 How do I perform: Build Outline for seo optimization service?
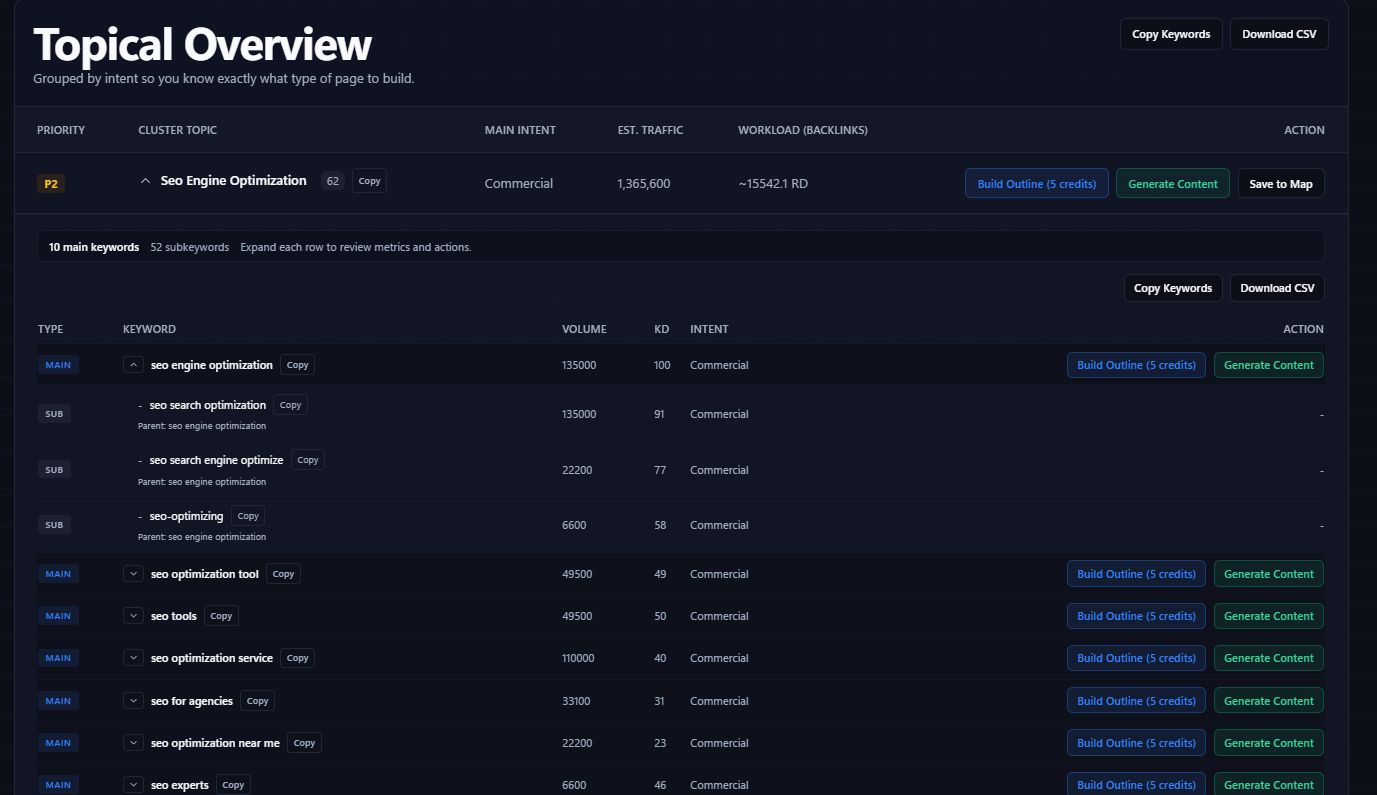1136,658
